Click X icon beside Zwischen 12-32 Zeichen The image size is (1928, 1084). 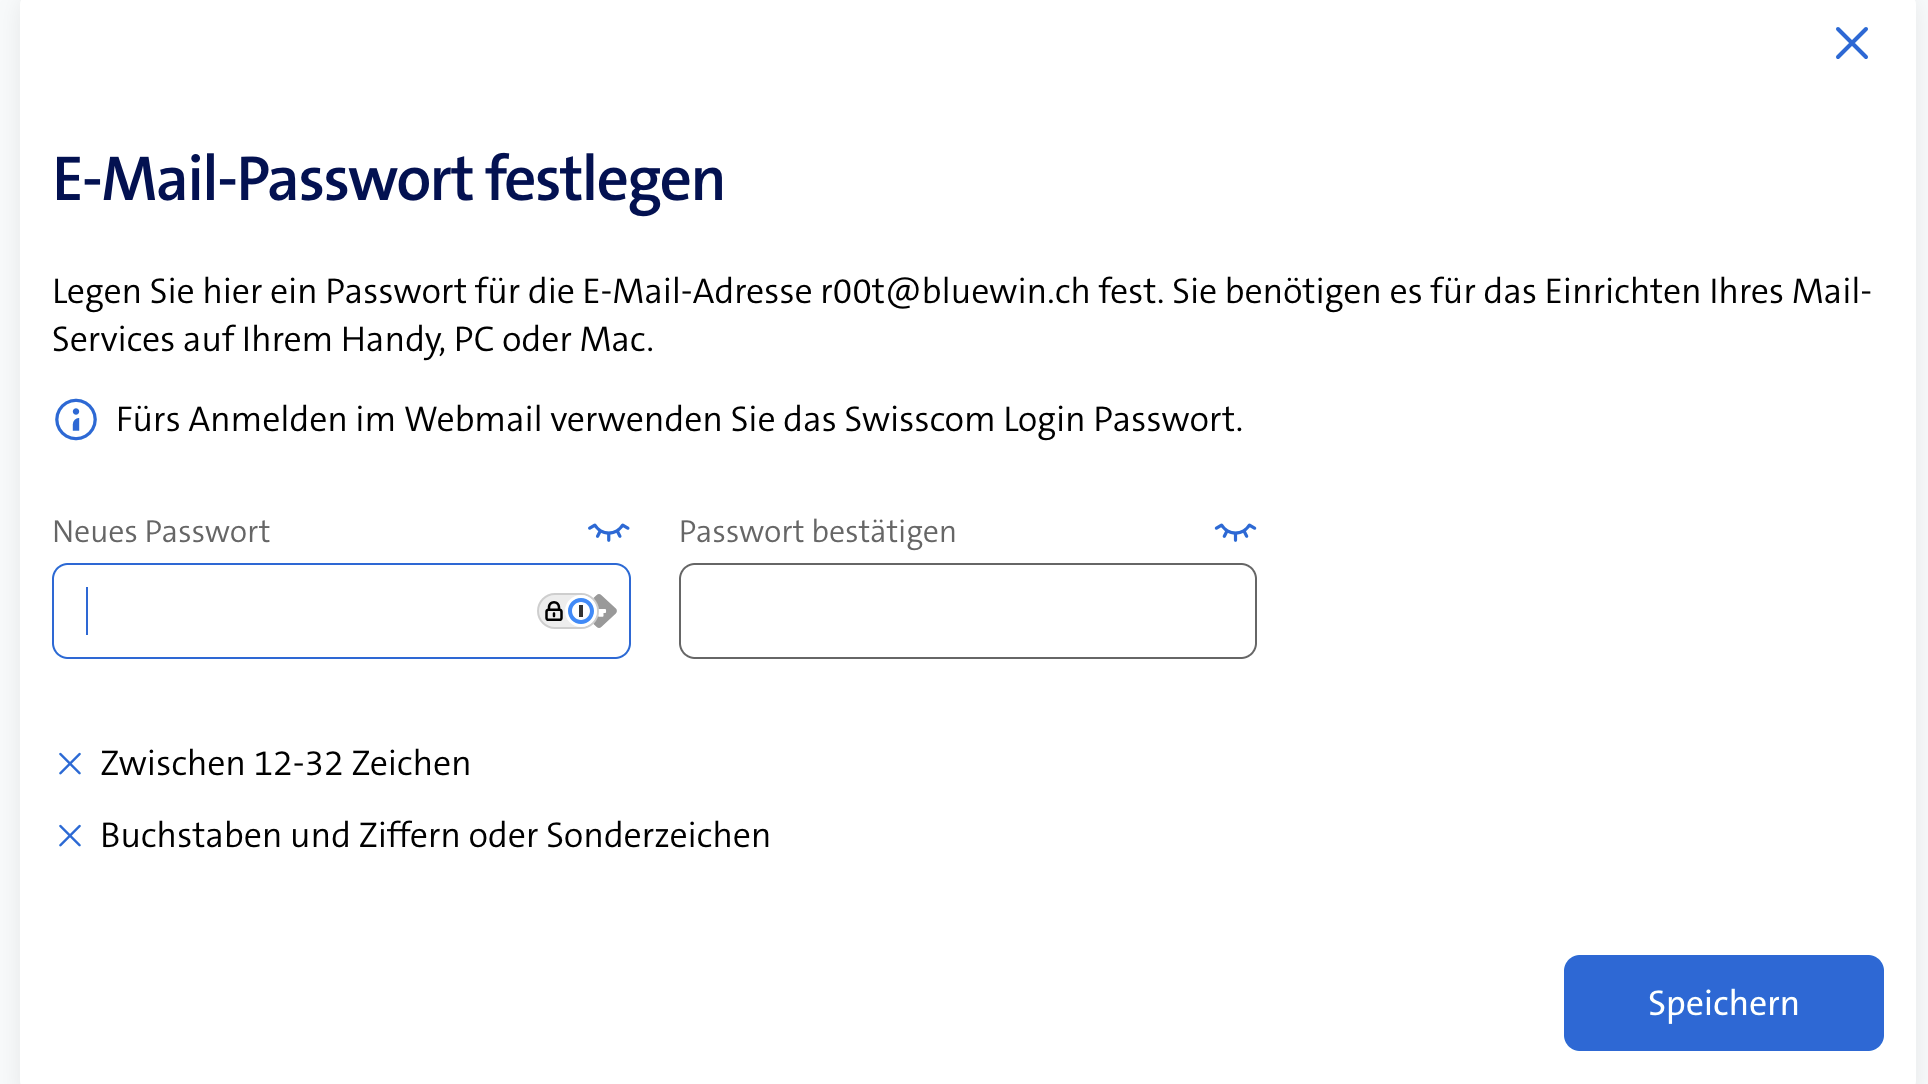70,764
